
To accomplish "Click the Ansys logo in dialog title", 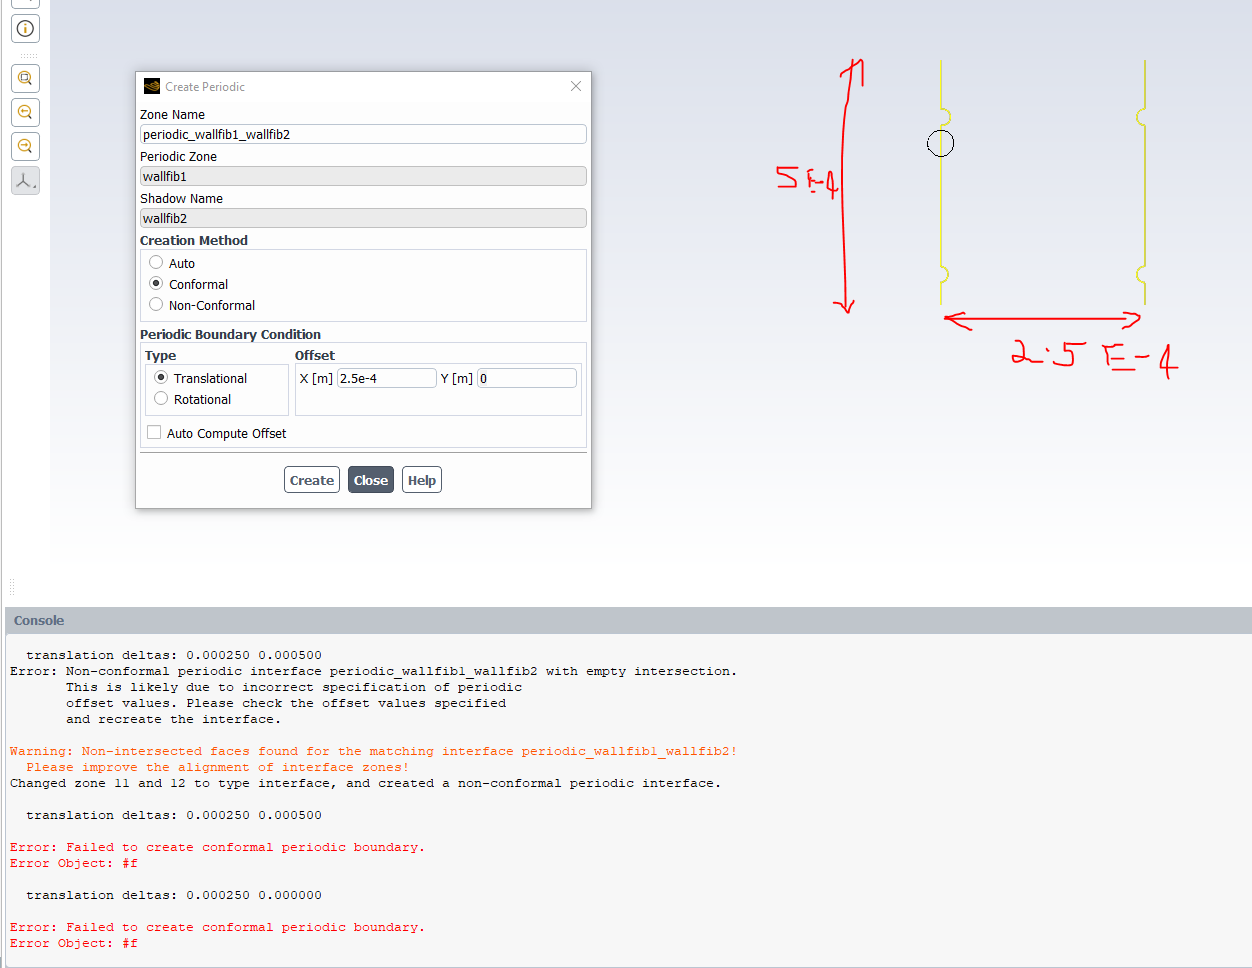I will pos(152,87).
